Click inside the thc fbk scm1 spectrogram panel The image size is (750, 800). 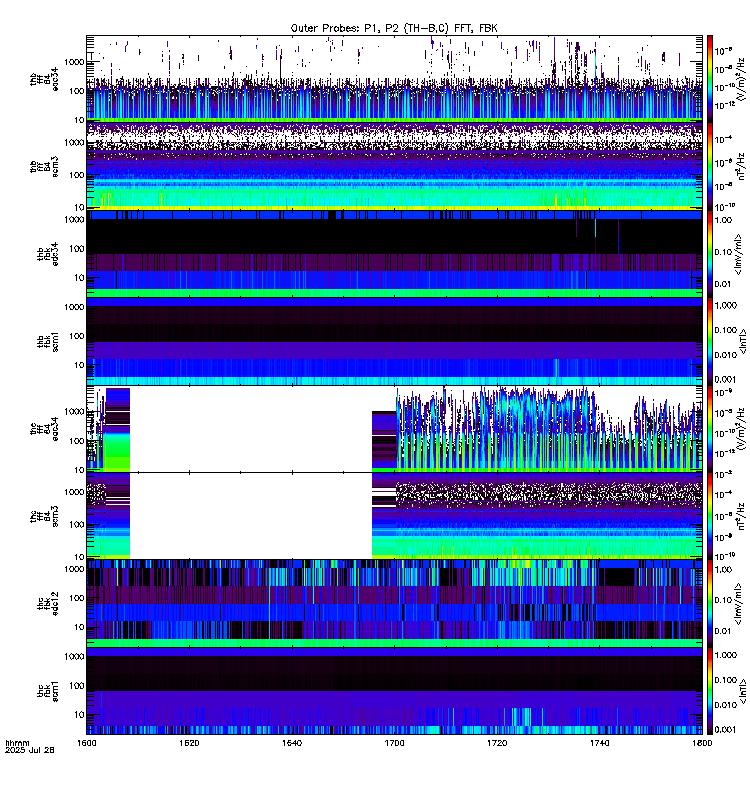394,691
